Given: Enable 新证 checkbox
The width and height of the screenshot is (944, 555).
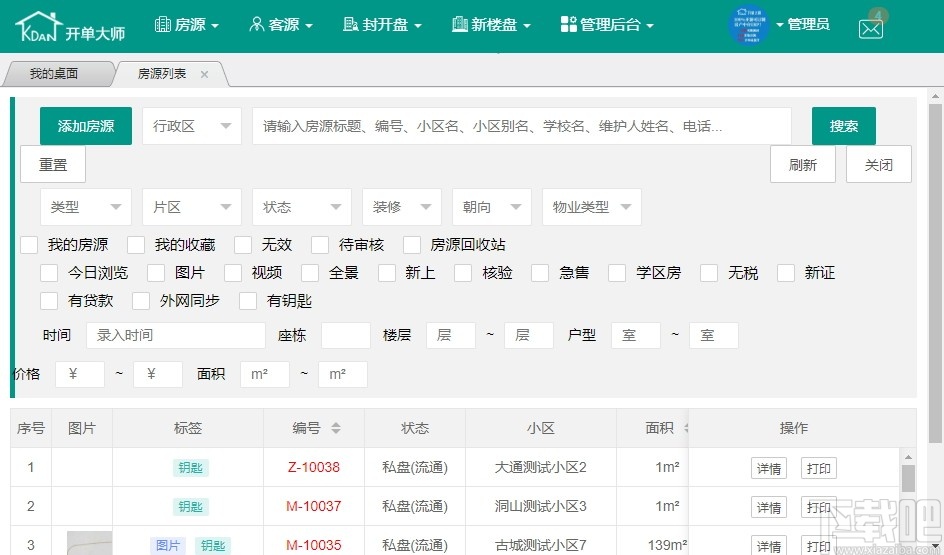Looking at the screenshot, I should (786, 273).
